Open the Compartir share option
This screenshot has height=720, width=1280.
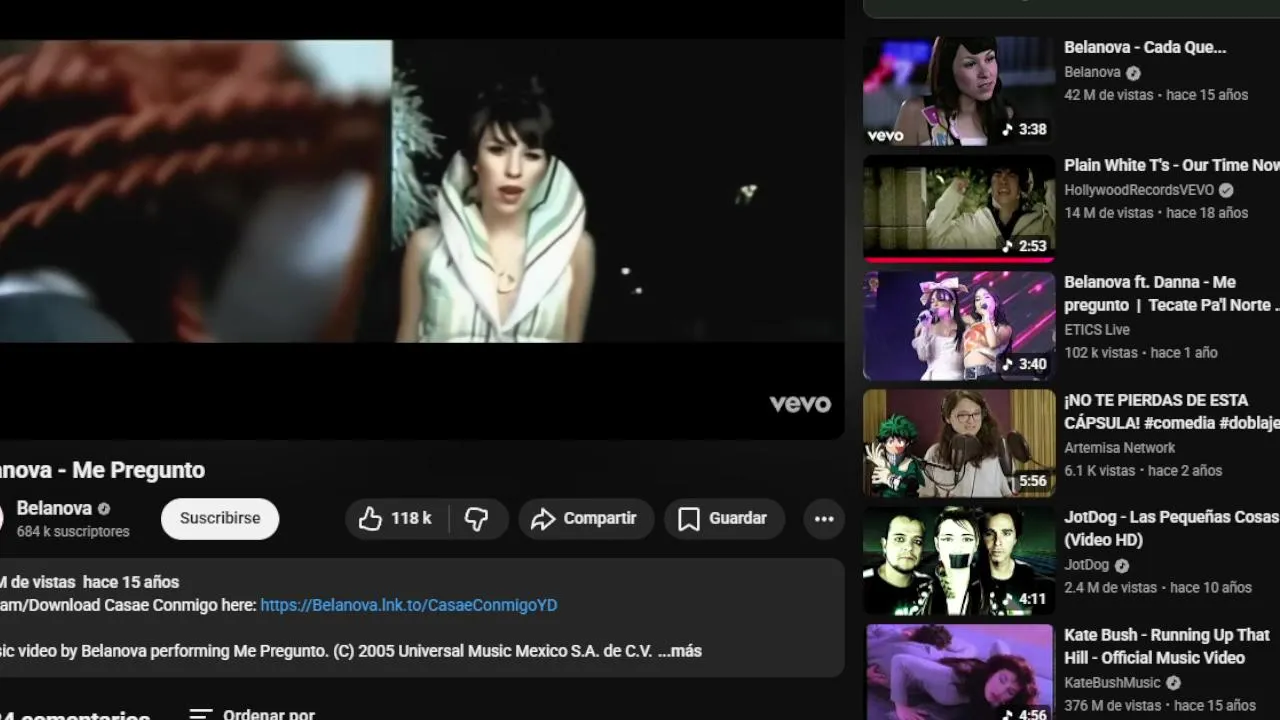click(x=586, y=518)
